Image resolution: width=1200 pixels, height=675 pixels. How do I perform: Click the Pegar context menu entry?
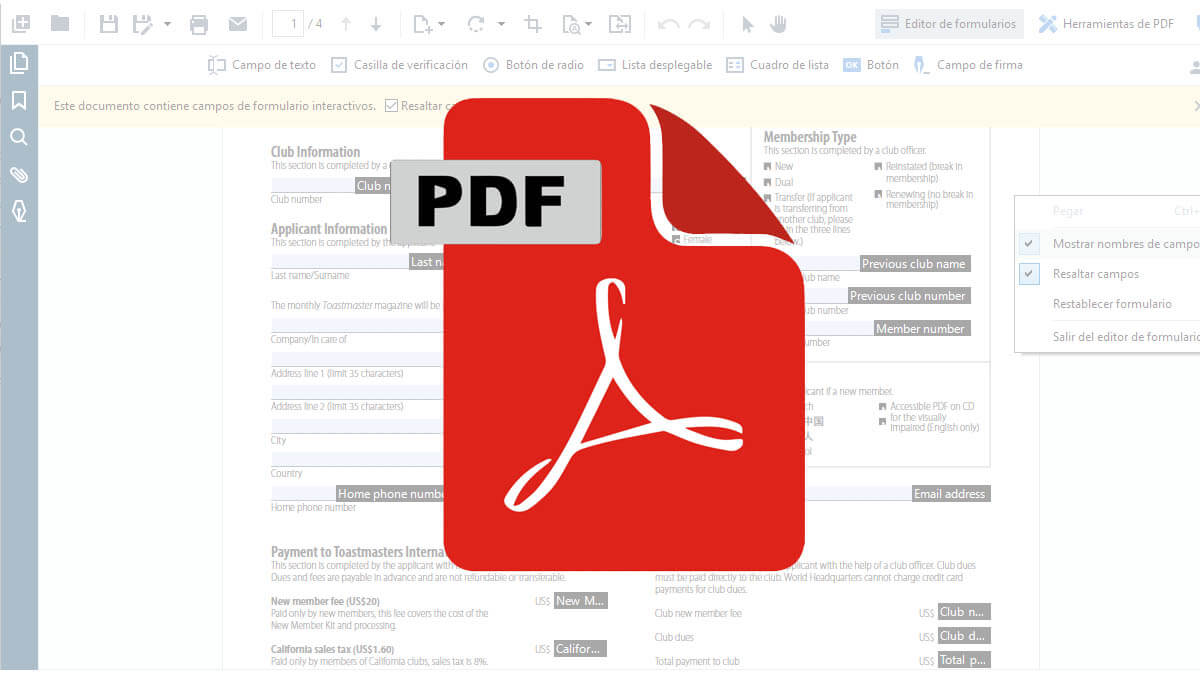(x=1109, y=211)
